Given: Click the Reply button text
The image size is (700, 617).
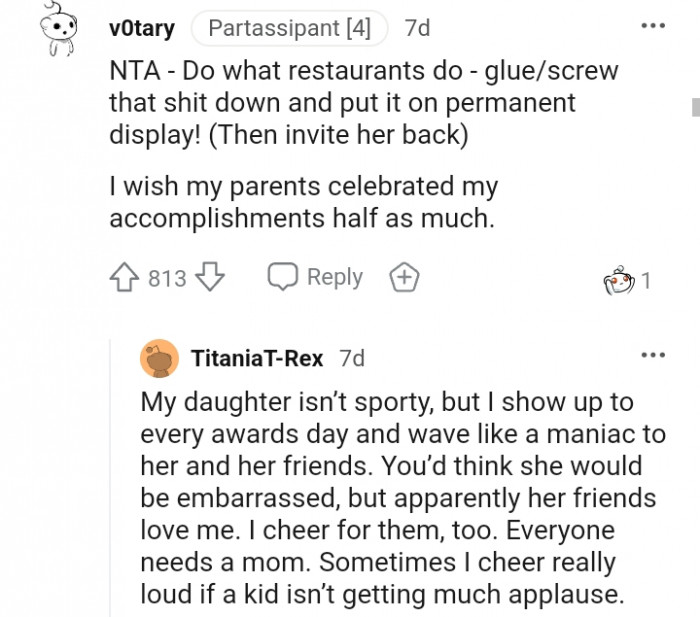Looking at the screenshot, I should click(334, 278).
